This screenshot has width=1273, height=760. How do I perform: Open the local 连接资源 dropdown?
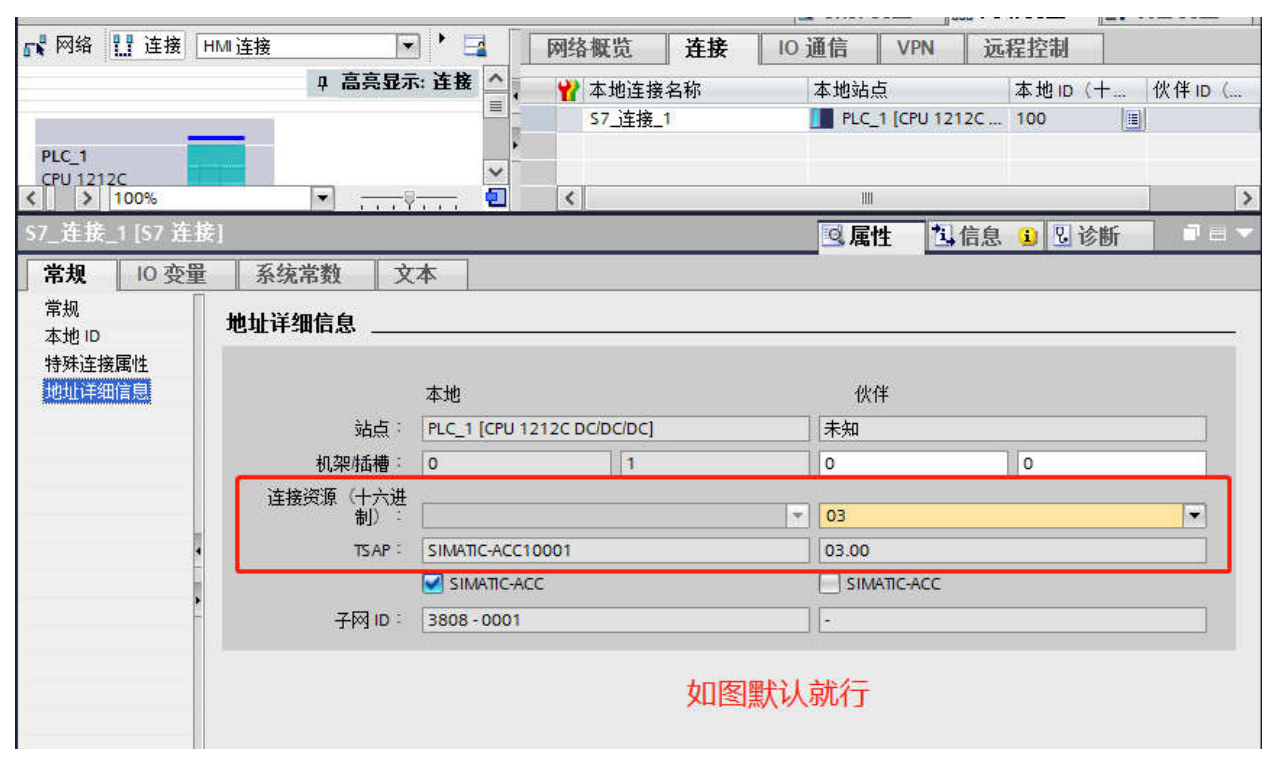click(x=797, y=516)
